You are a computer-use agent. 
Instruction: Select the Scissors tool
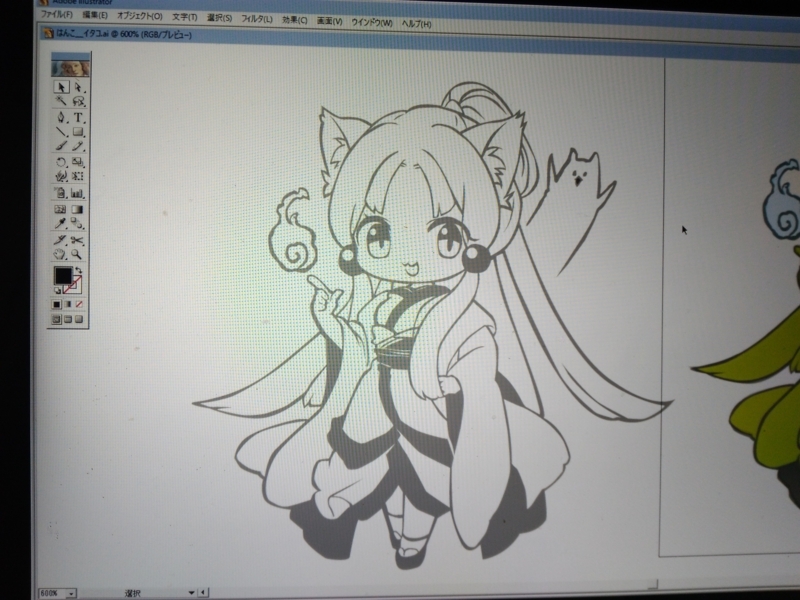point(78,240)
